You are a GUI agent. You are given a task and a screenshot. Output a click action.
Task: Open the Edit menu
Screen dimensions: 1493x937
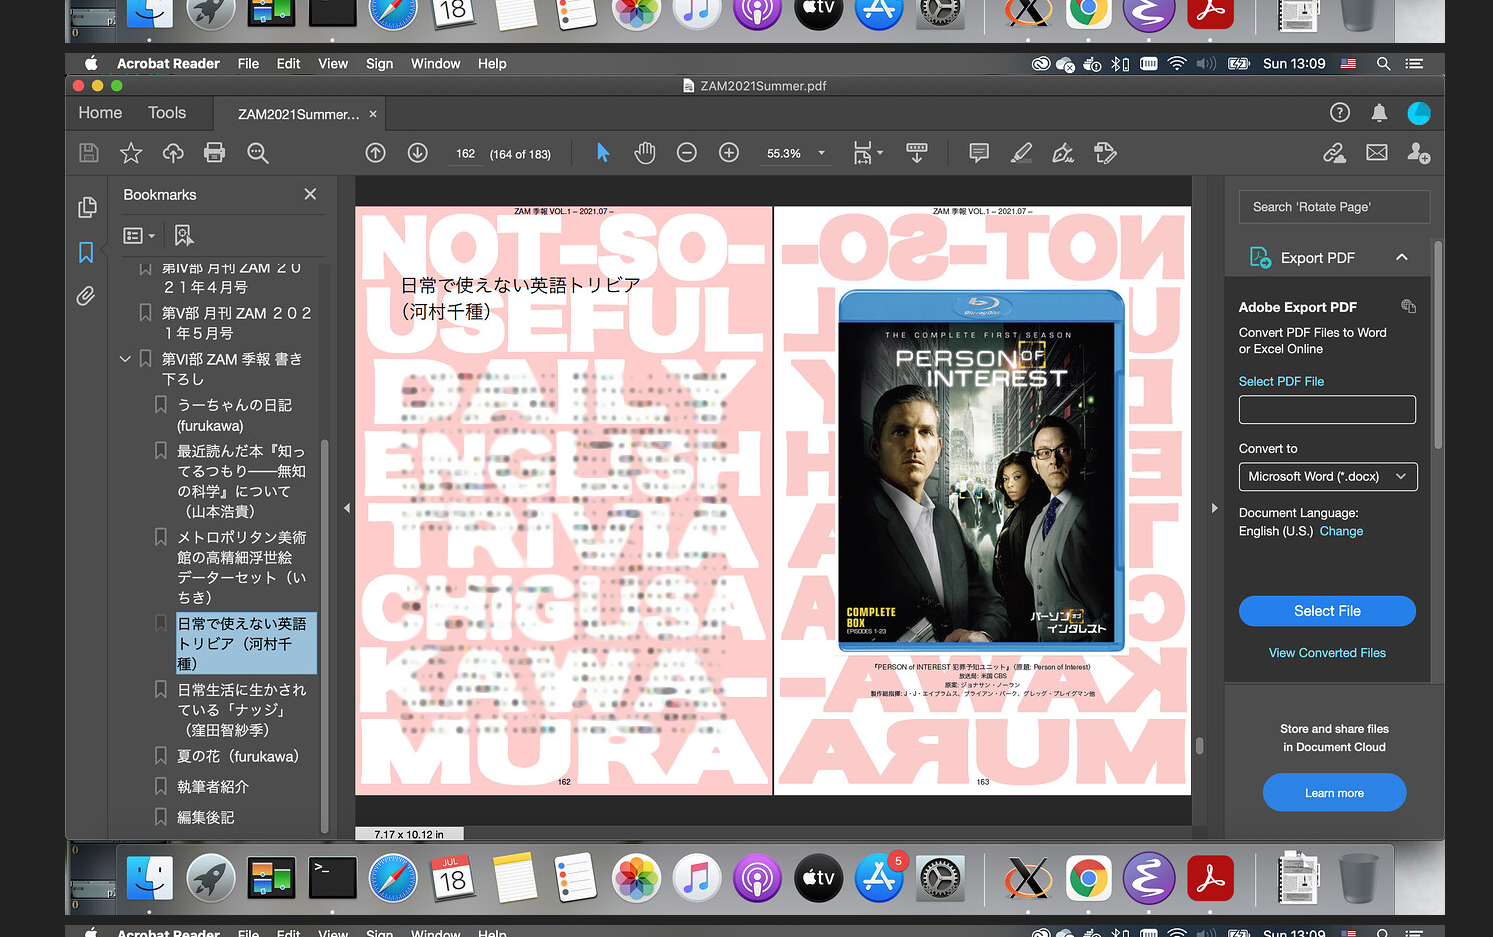(288, 63)
